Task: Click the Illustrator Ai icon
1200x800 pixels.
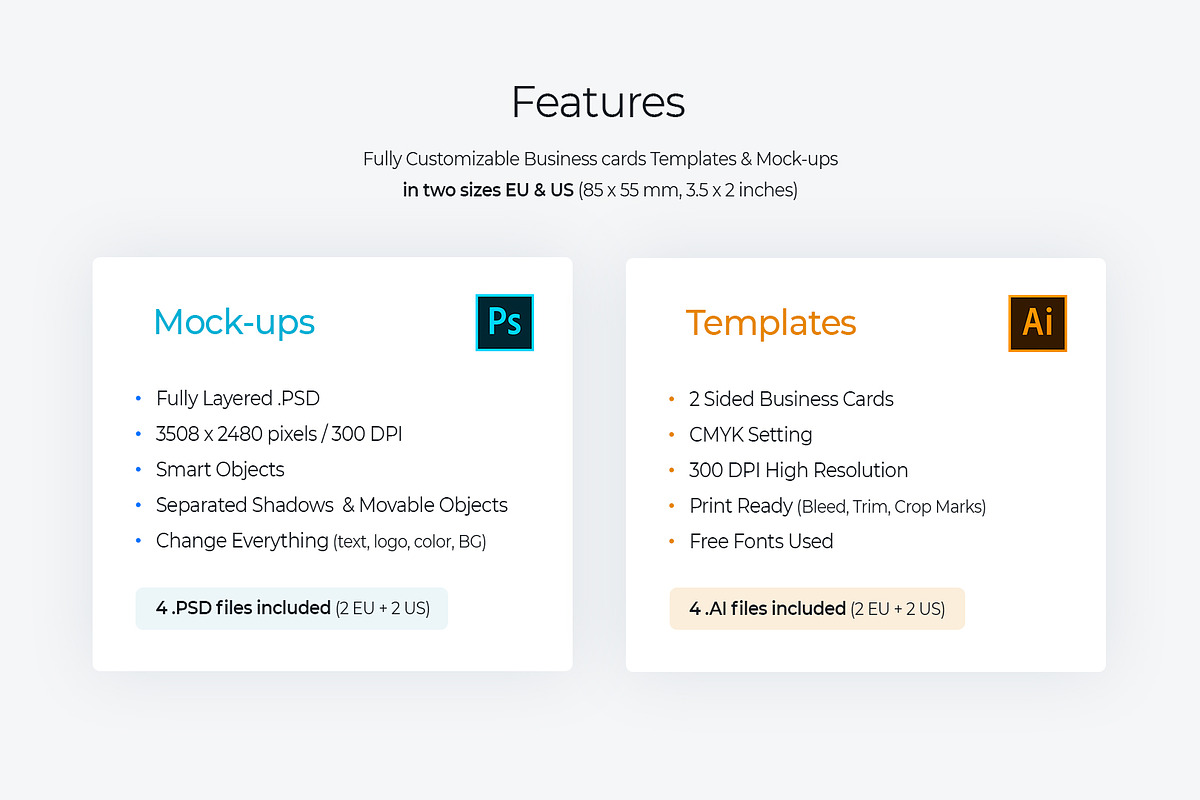Action: (x=1037, y=322)
